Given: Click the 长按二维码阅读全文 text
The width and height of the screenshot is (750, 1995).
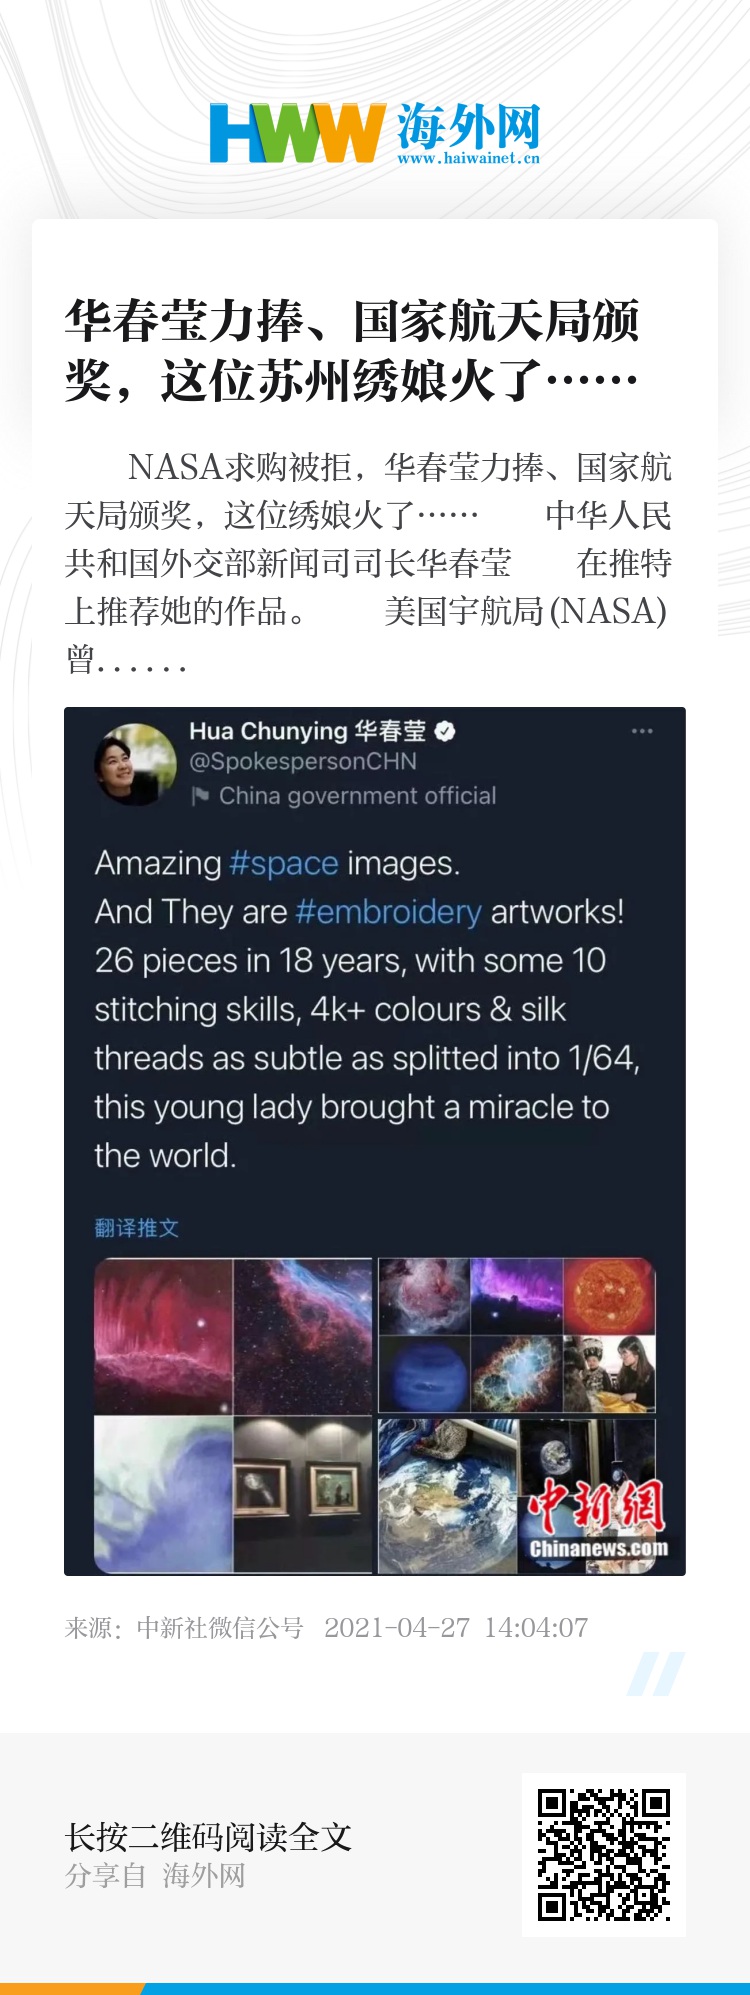Looking at the screenshot, I should click(x=208, y=1836).
